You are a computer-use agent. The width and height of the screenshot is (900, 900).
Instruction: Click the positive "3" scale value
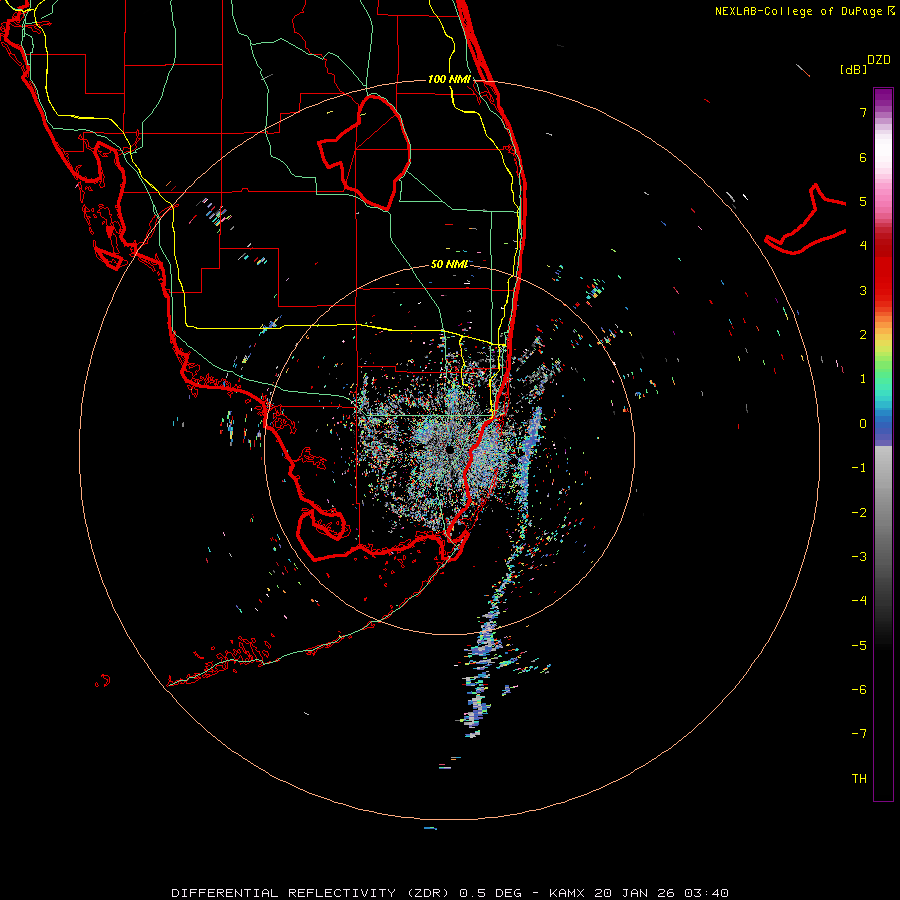point(863,290)
